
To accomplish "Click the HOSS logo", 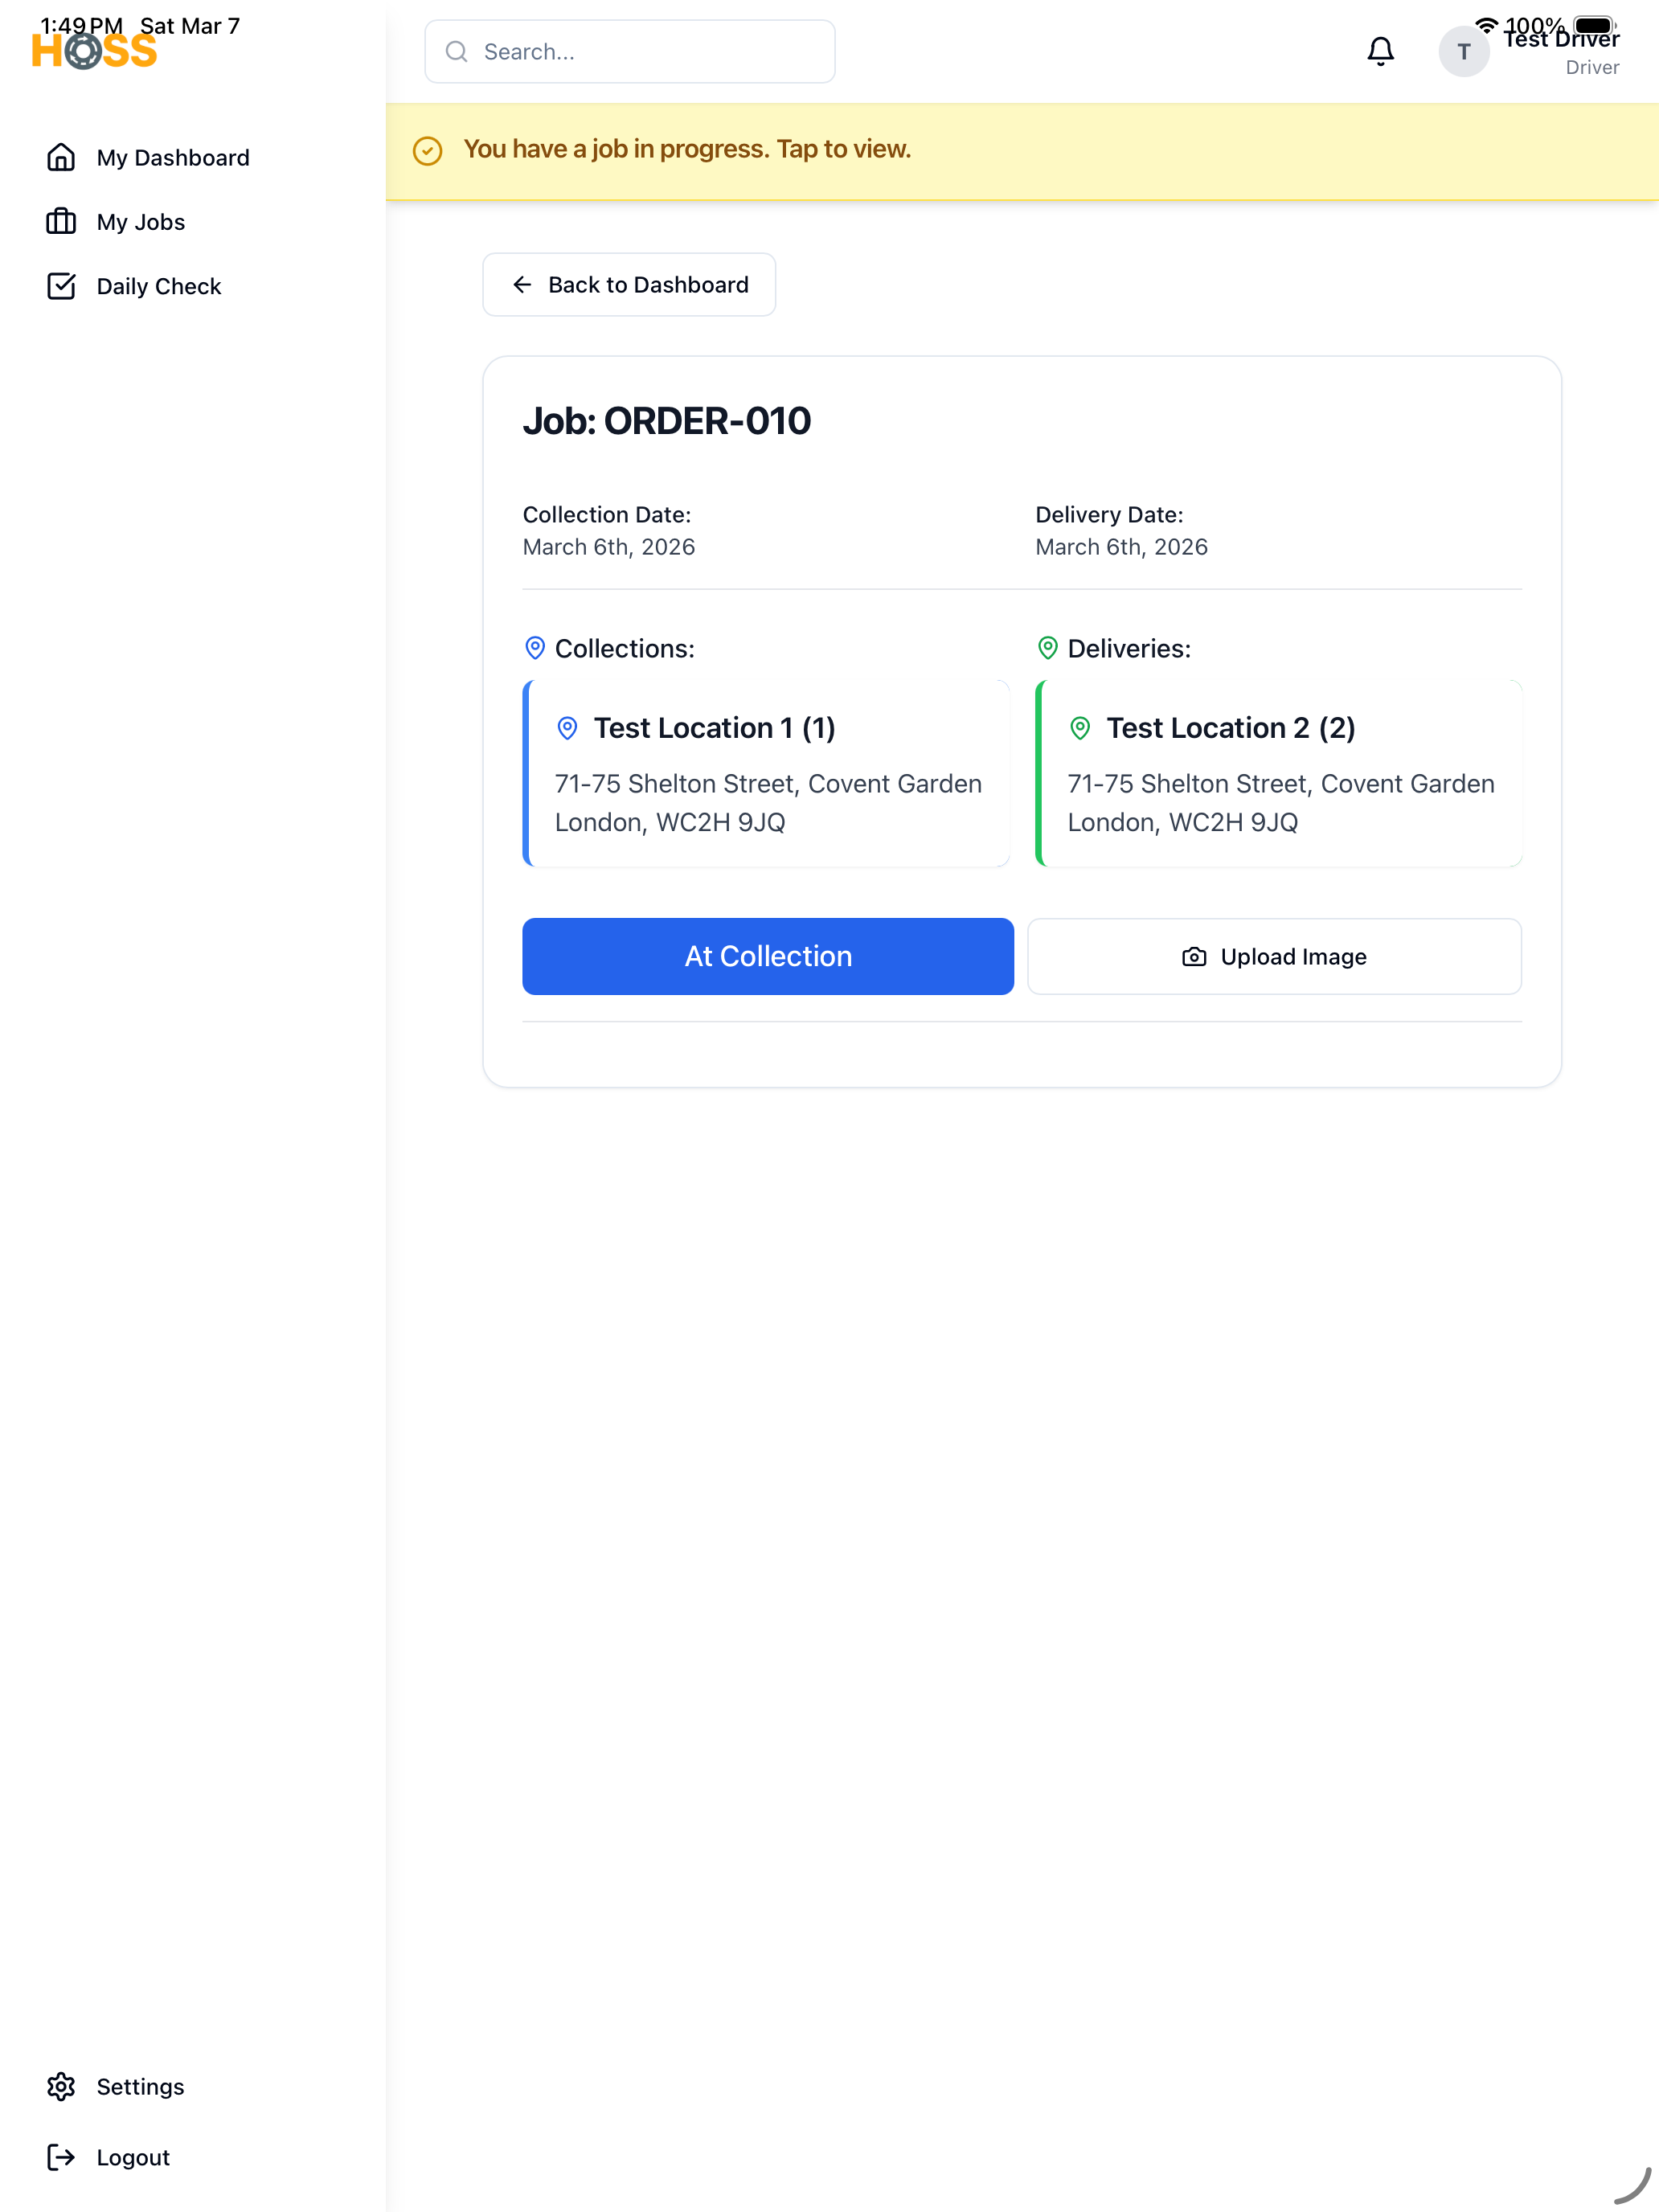I will click(x=94, y=51).
